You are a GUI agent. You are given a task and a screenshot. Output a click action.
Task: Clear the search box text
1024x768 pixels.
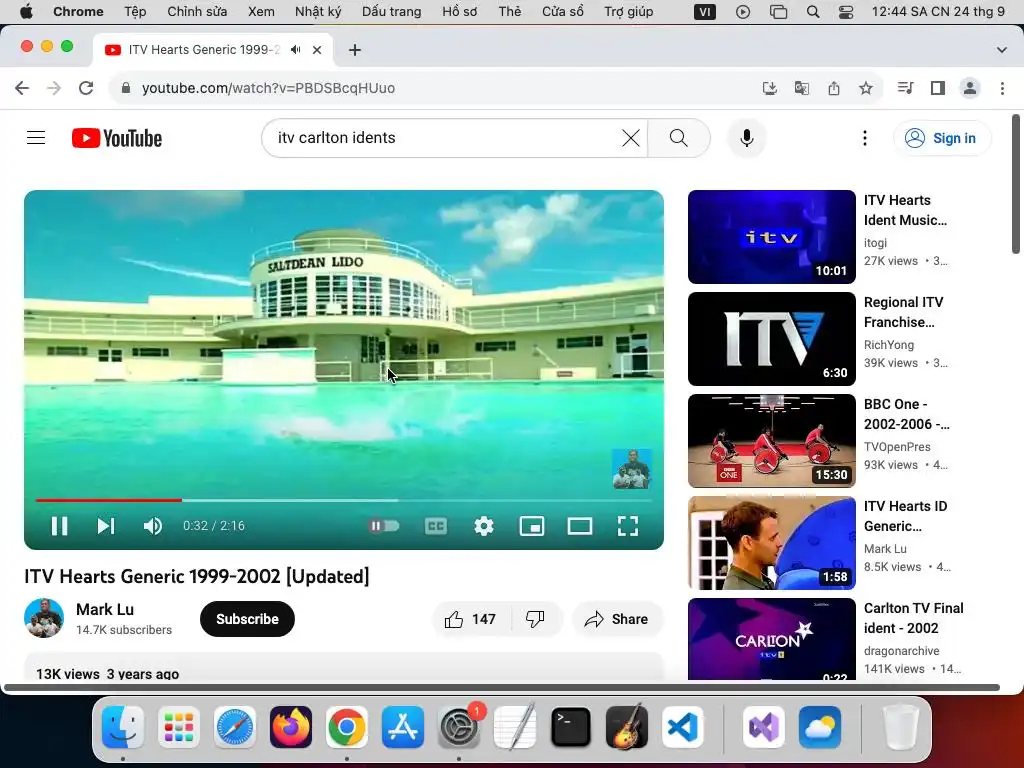tap(631, 138)
